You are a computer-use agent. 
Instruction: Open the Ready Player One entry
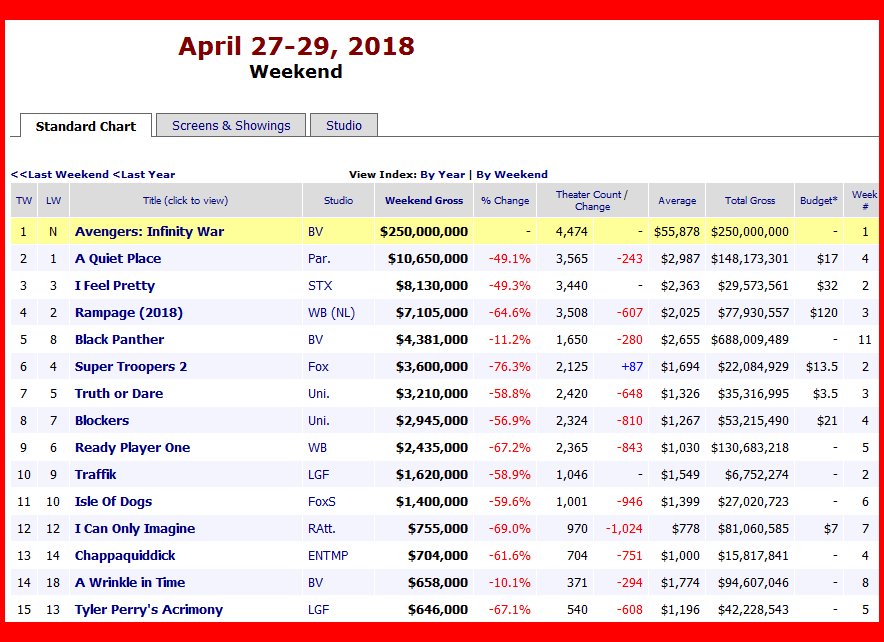click(x=132, y=448)
